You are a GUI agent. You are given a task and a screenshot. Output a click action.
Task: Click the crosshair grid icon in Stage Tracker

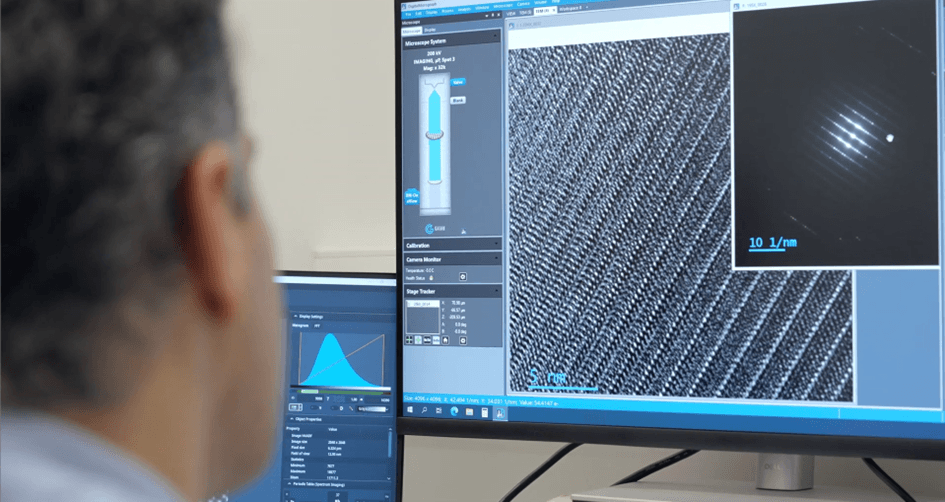click(409, 340)
